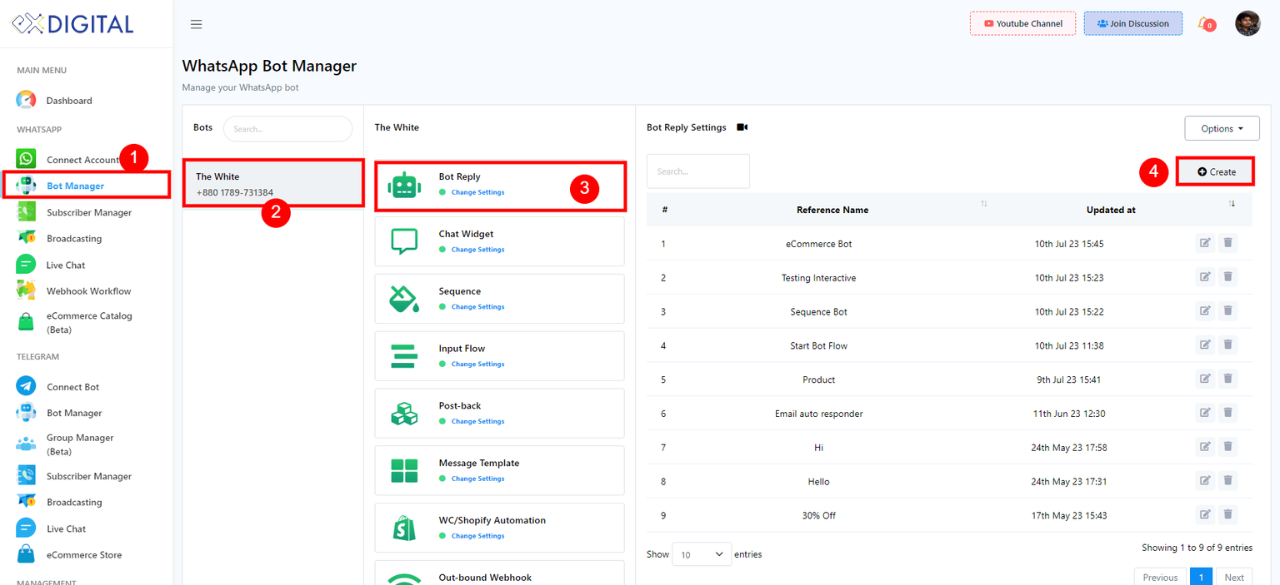Click the Youtube Channel button
1280x585 pixels.
click(x=1023, y=23)
